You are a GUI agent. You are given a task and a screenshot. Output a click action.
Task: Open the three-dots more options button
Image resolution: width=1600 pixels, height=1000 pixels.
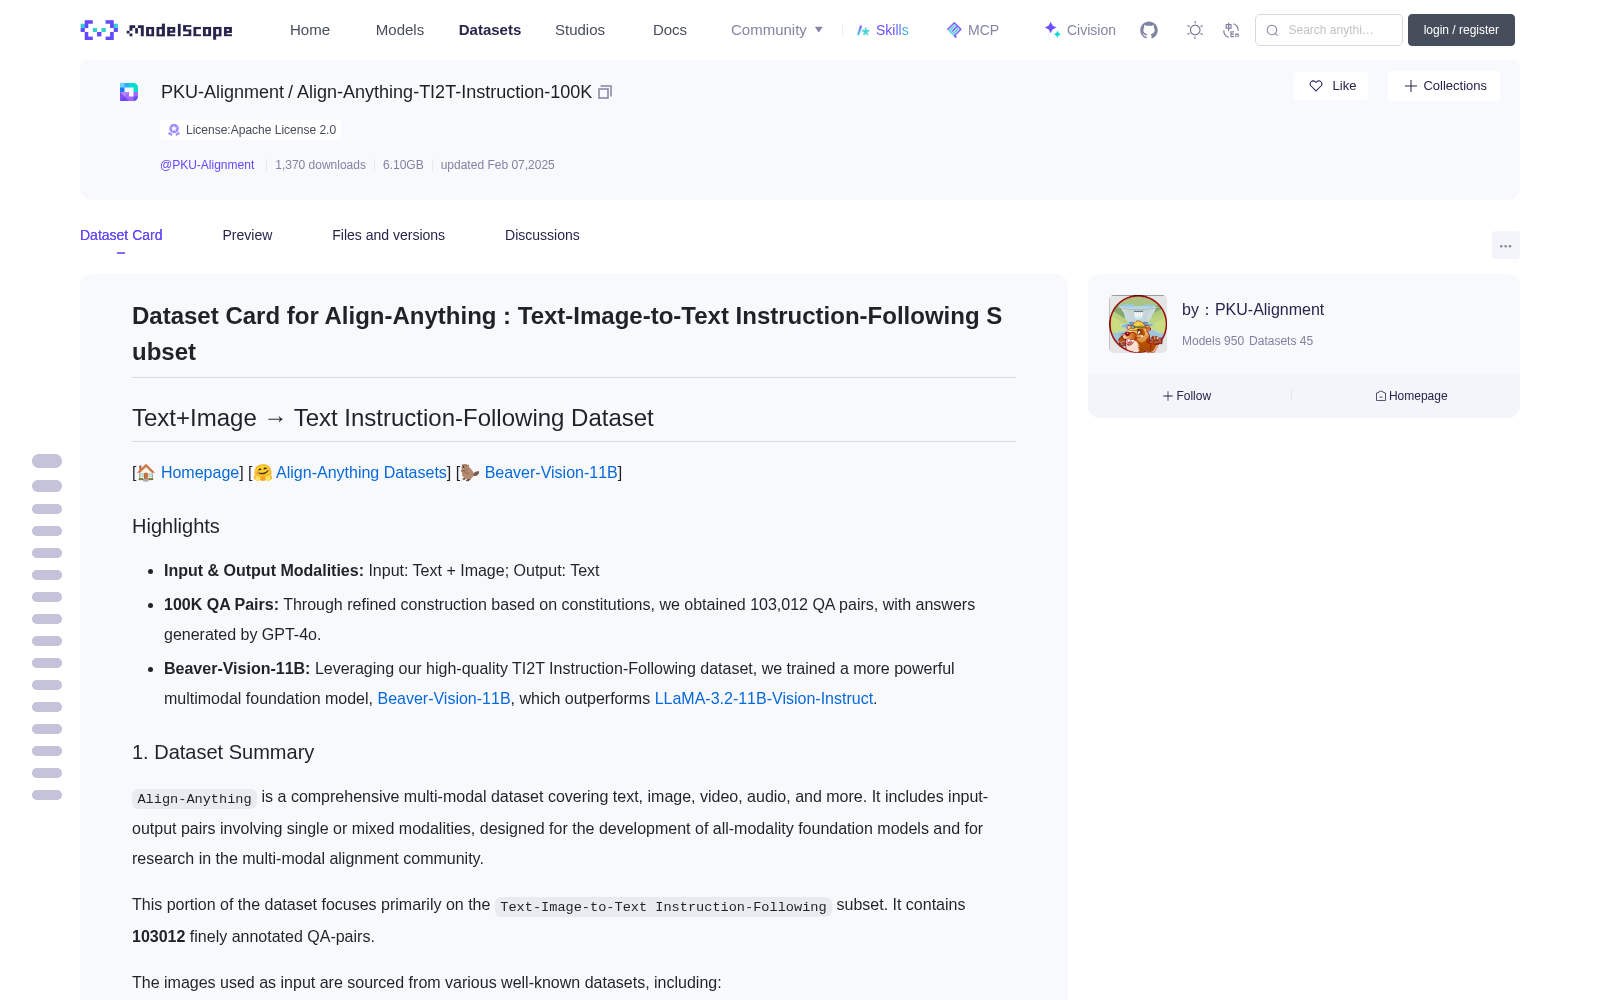tap(1505, 245)
